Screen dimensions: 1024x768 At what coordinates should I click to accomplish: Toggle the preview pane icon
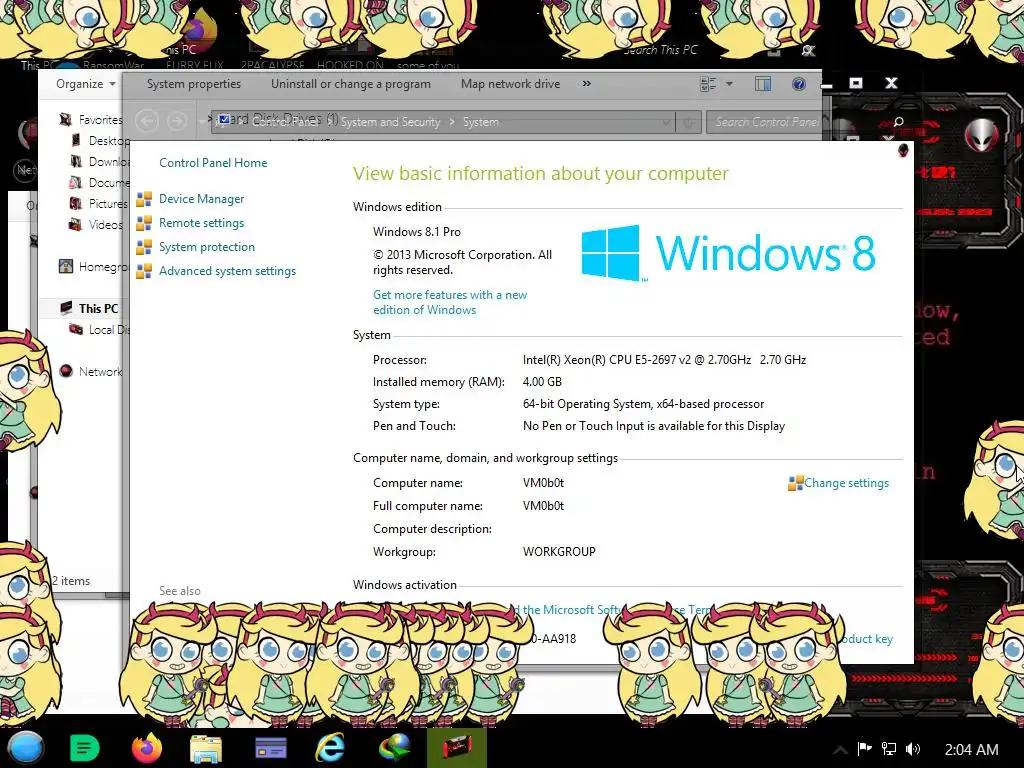763,84
